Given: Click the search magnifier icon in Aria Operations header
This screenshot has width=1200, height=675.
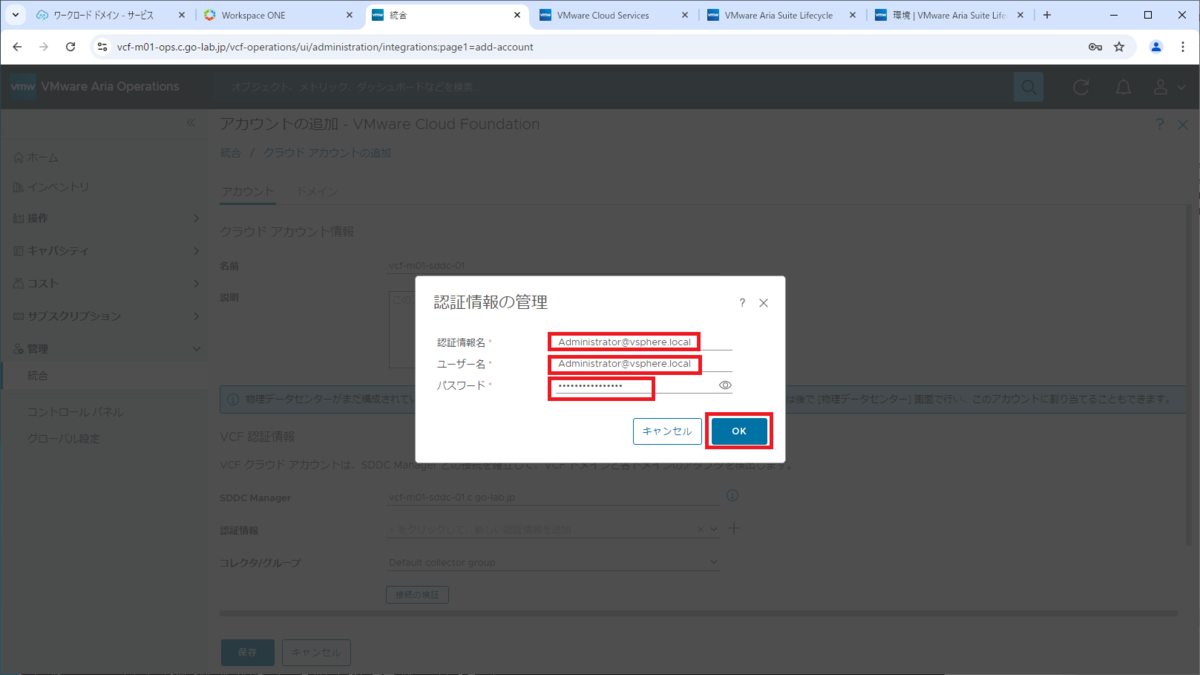Looking at the screenshot, I should point(1028,87).
